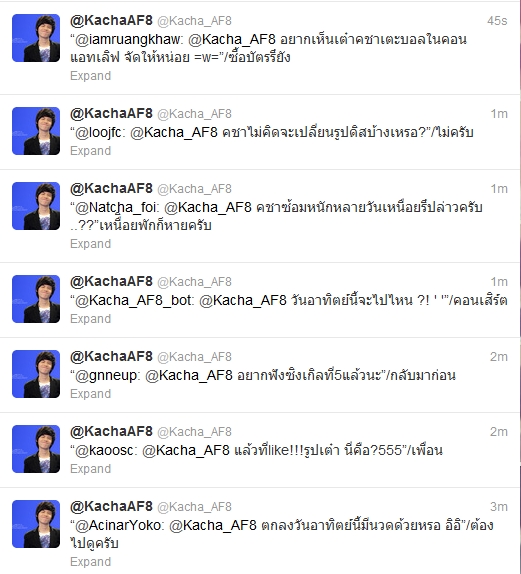The image size is (521, 574).
Task: Click avatar beside the @Natcha_foi tweet
Action: click(x=36, y=206)
